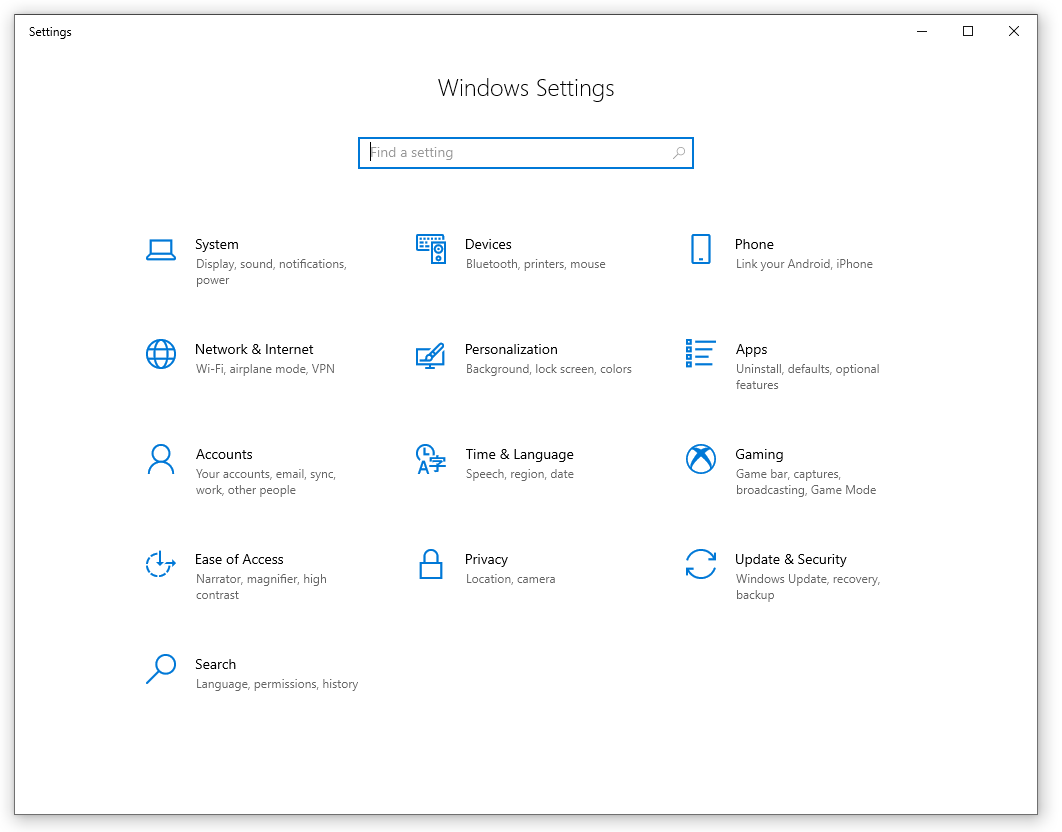
Task: Click the System laptop icon
Action: (161, 250)
